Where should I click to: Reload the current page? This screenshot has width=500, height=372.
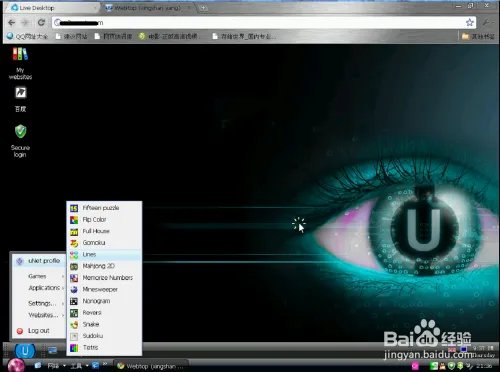click(41, 23)
